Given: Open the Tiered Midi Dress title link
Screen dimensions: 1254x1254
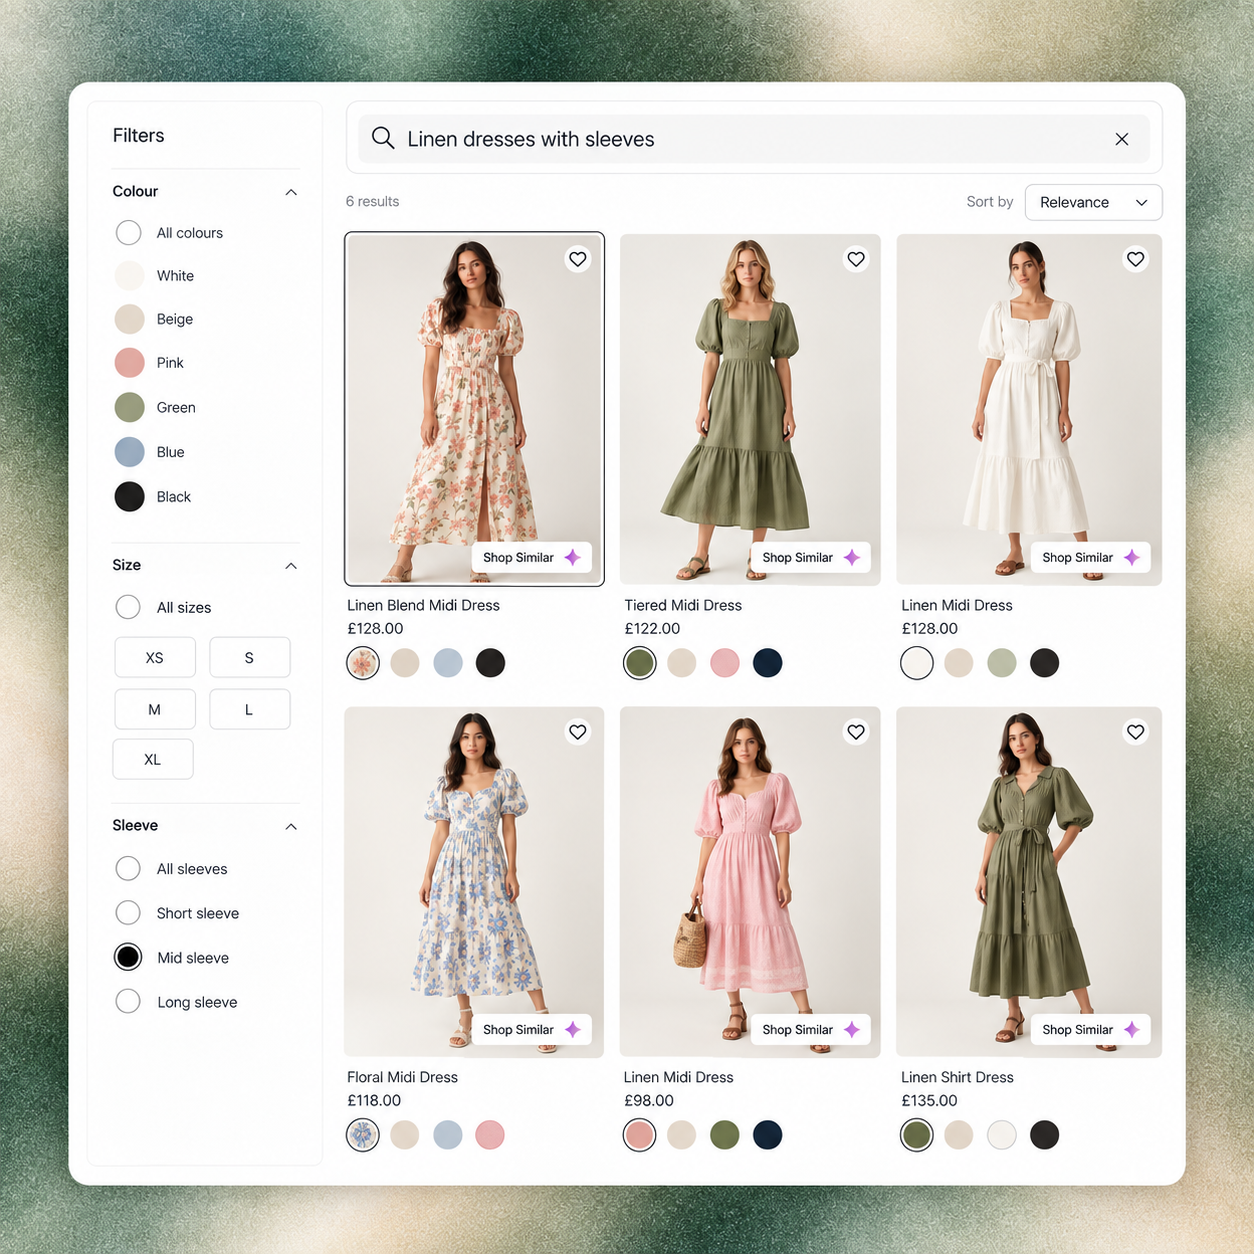Looking at the screenshot, I should (683, 605).
